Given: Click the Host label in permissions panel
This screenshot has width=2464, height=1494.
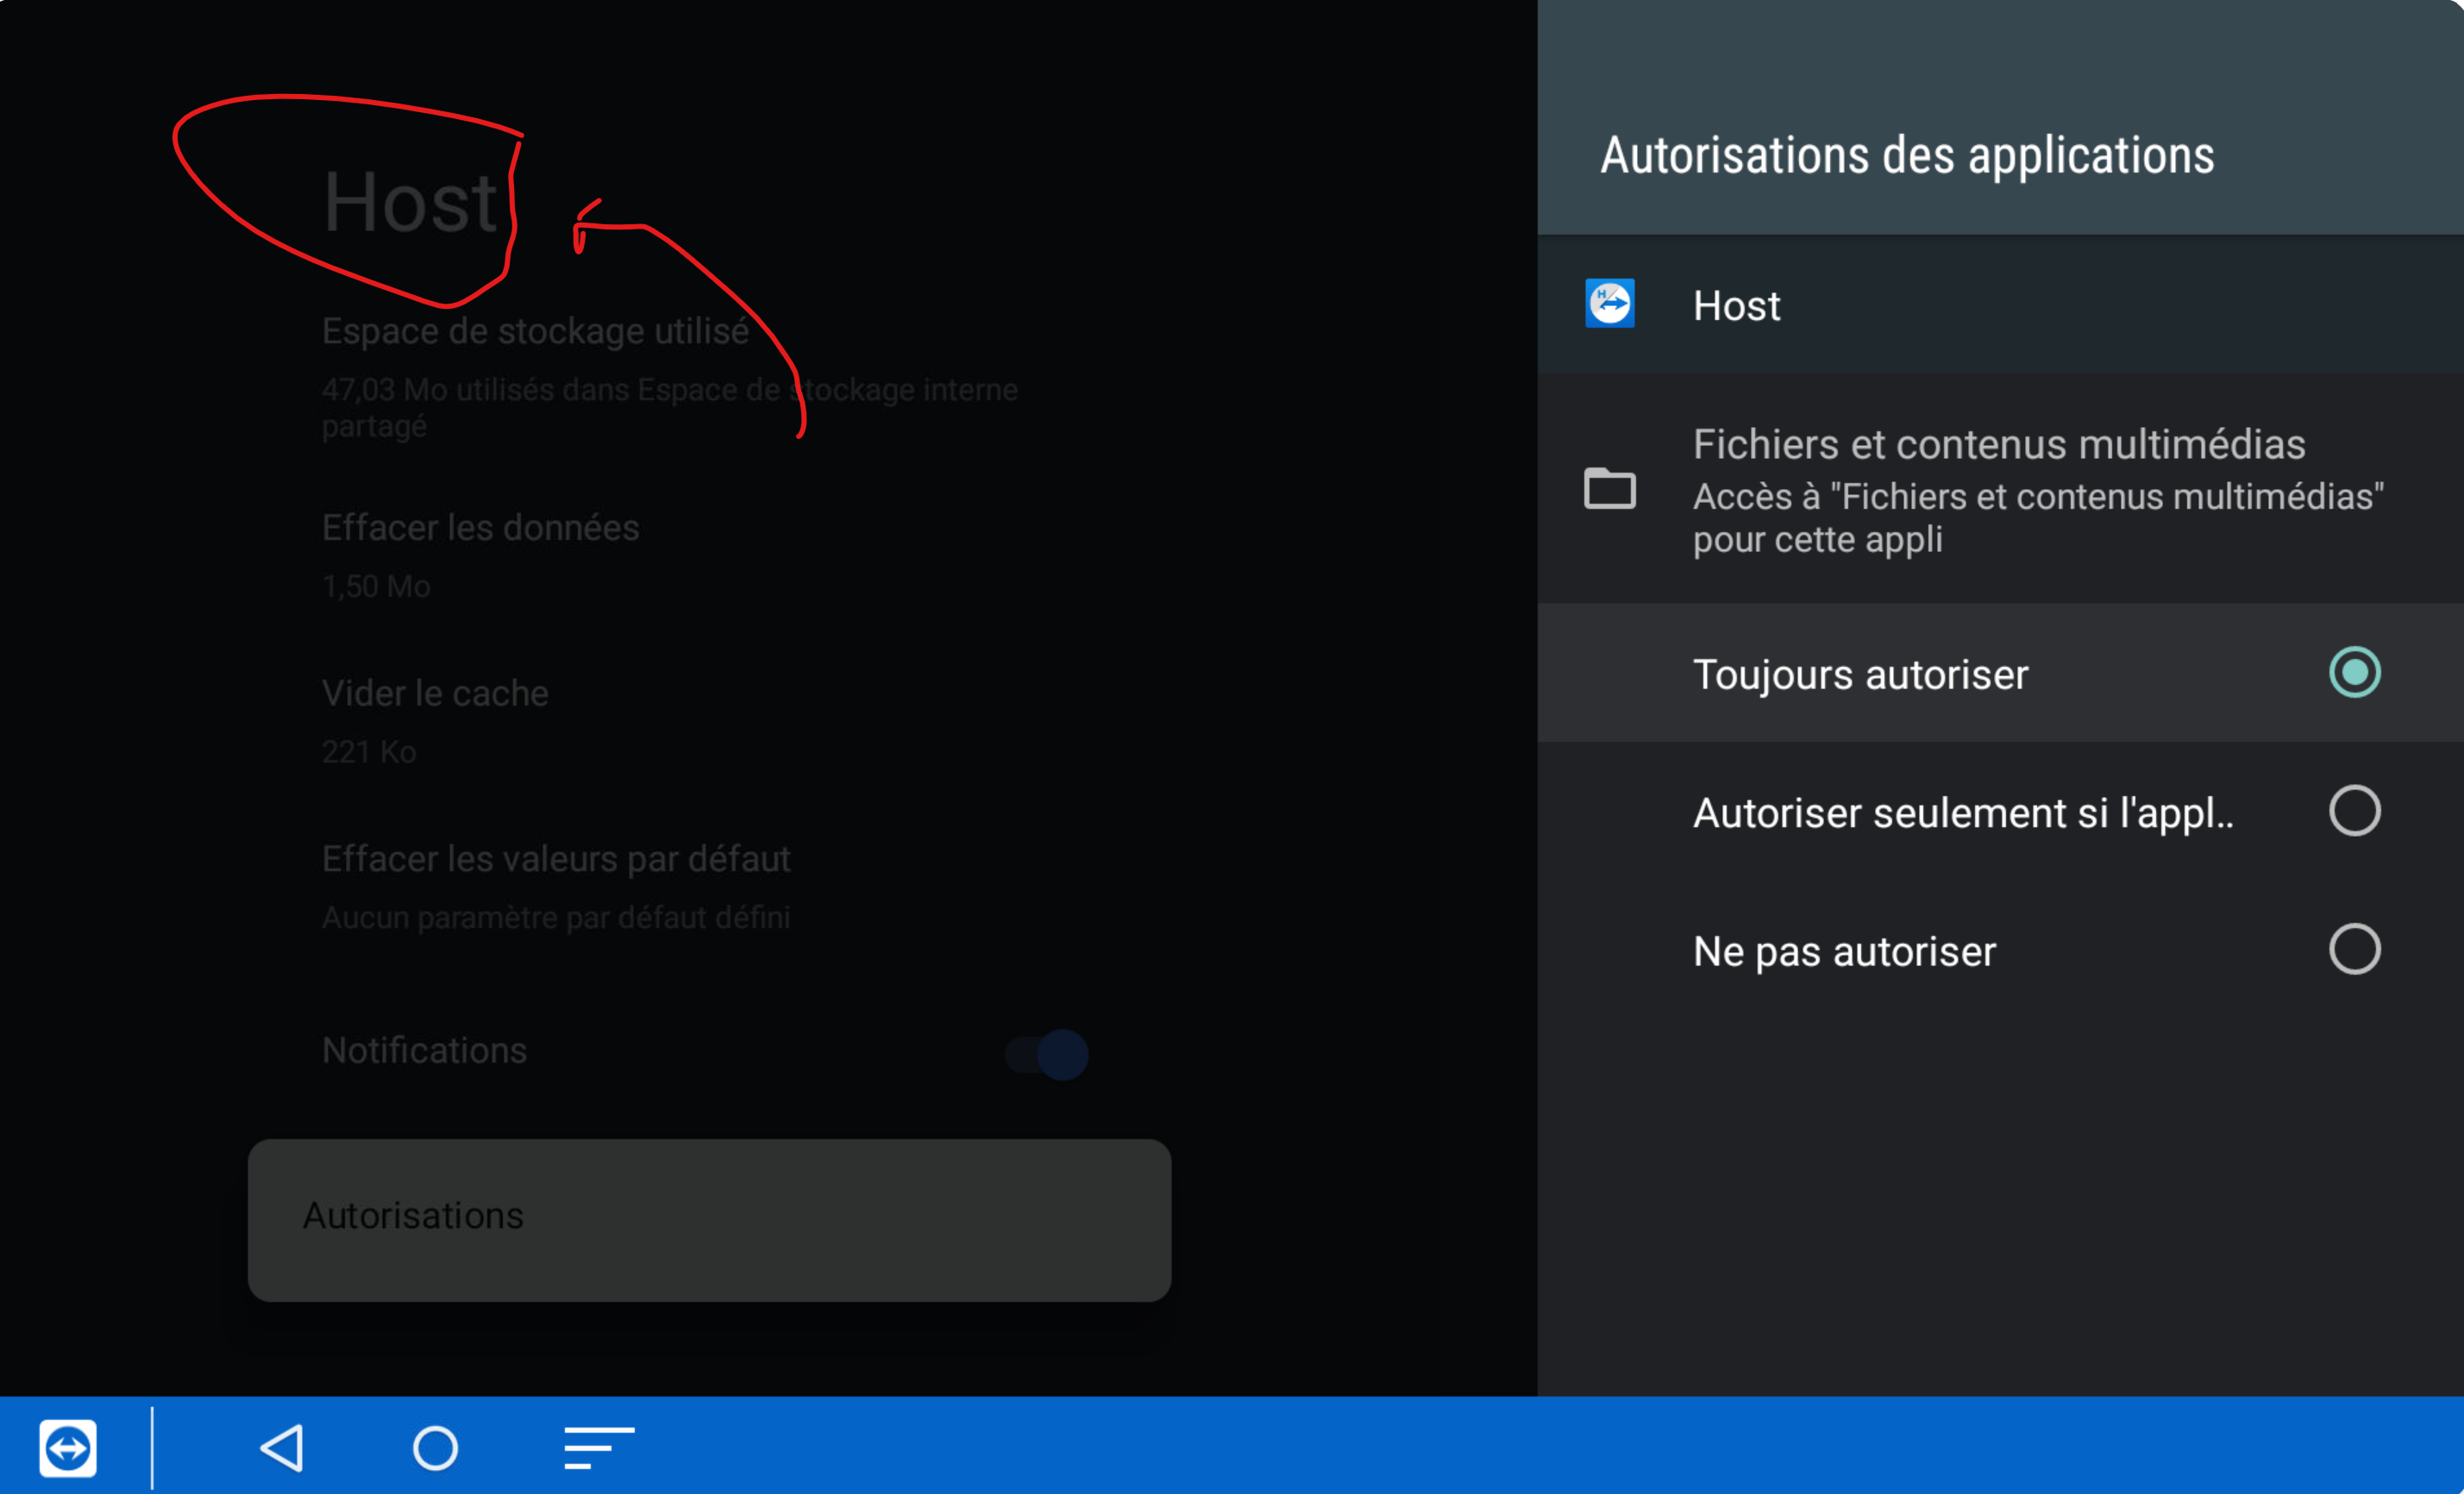Looking at the screenshot, I should 1736,306.
